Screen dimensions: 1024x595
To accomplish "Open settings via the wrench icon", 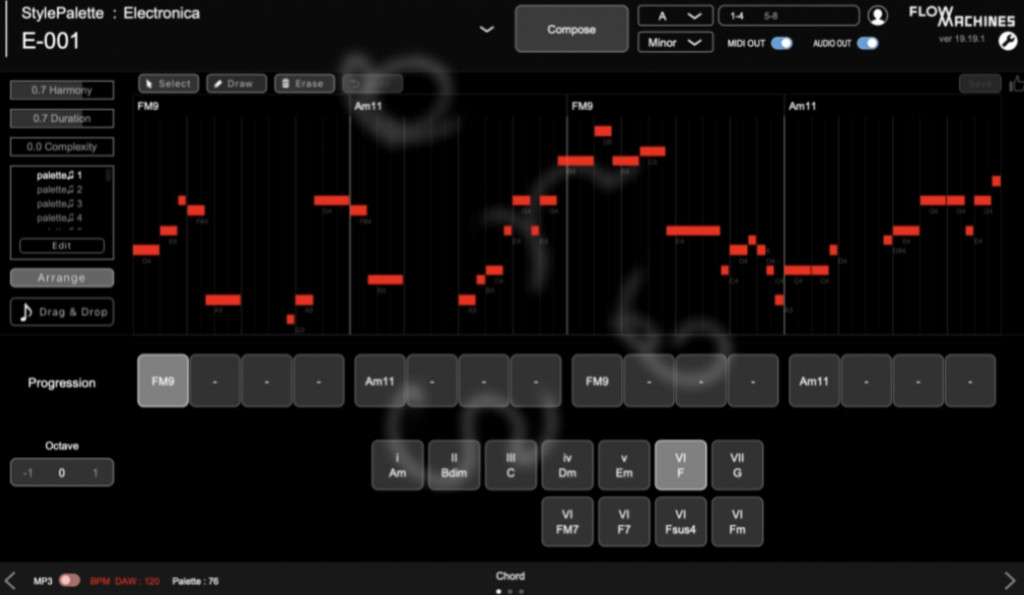I will [1008, 41].
